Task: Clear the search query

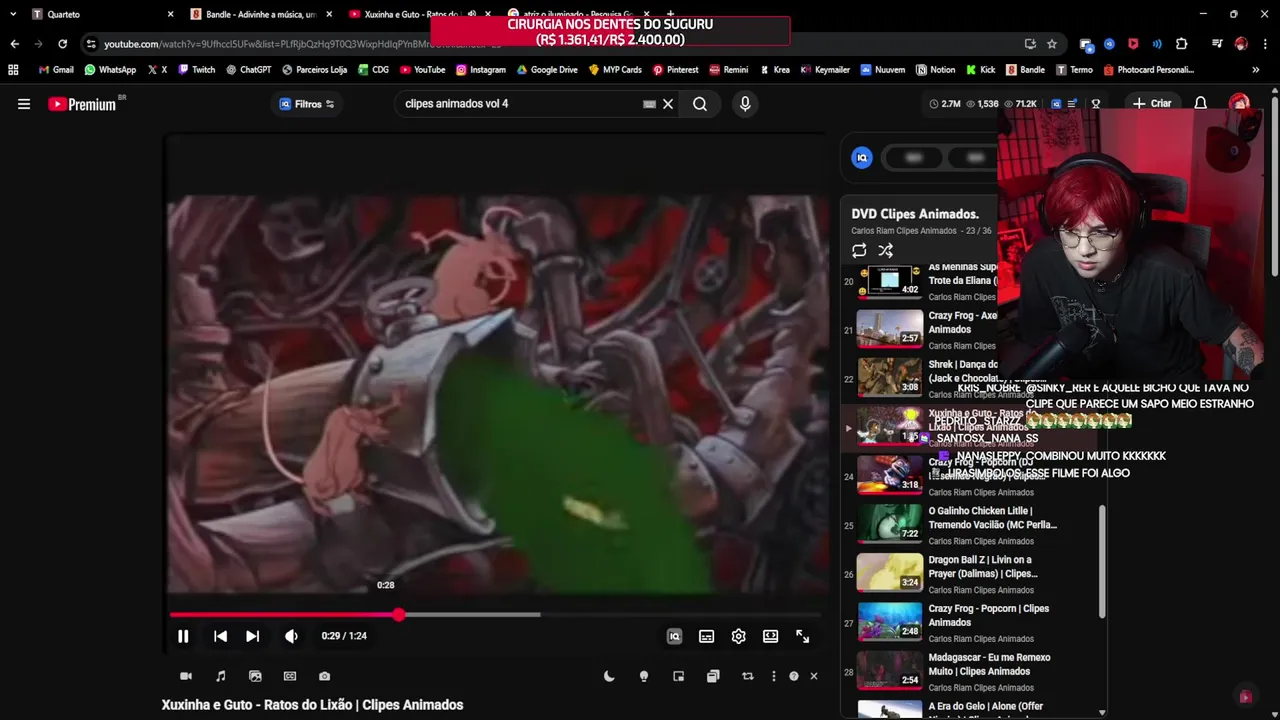Action: [x=668, y=104]
